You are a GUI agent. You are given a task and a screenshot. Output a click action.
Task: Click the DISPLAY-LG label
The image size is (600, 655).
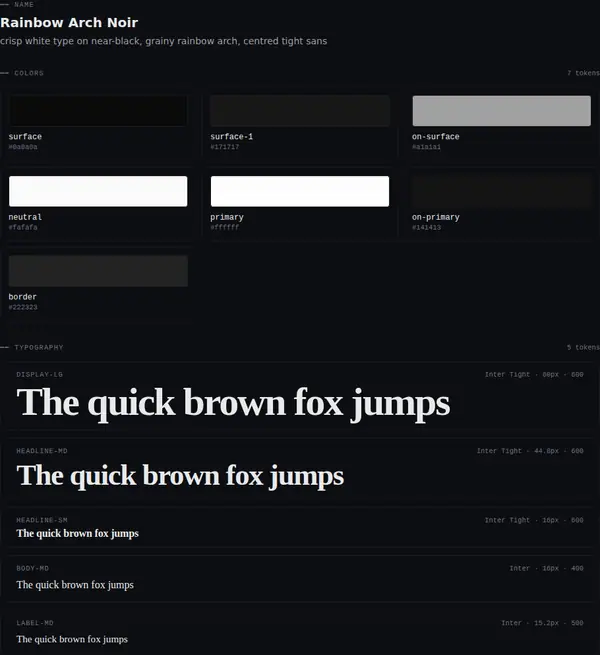40,375
